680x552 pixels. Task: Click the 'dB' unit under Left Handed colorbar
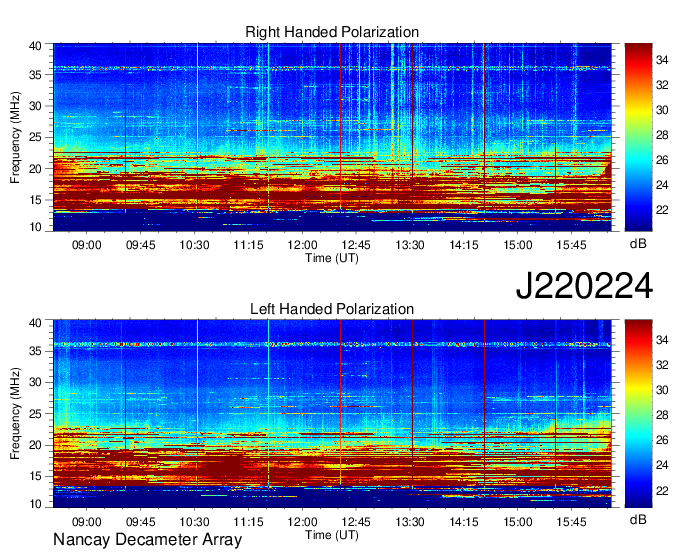point(638,520)
